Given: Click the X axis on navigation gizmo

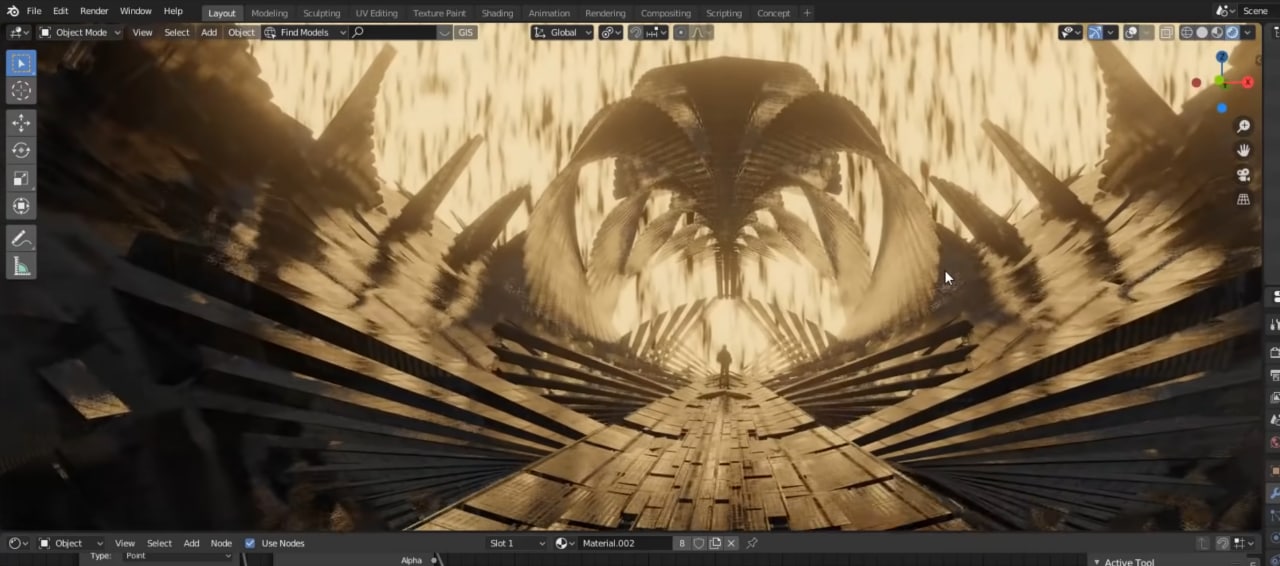Looking at the screenshot, I should coord(1247,82).
